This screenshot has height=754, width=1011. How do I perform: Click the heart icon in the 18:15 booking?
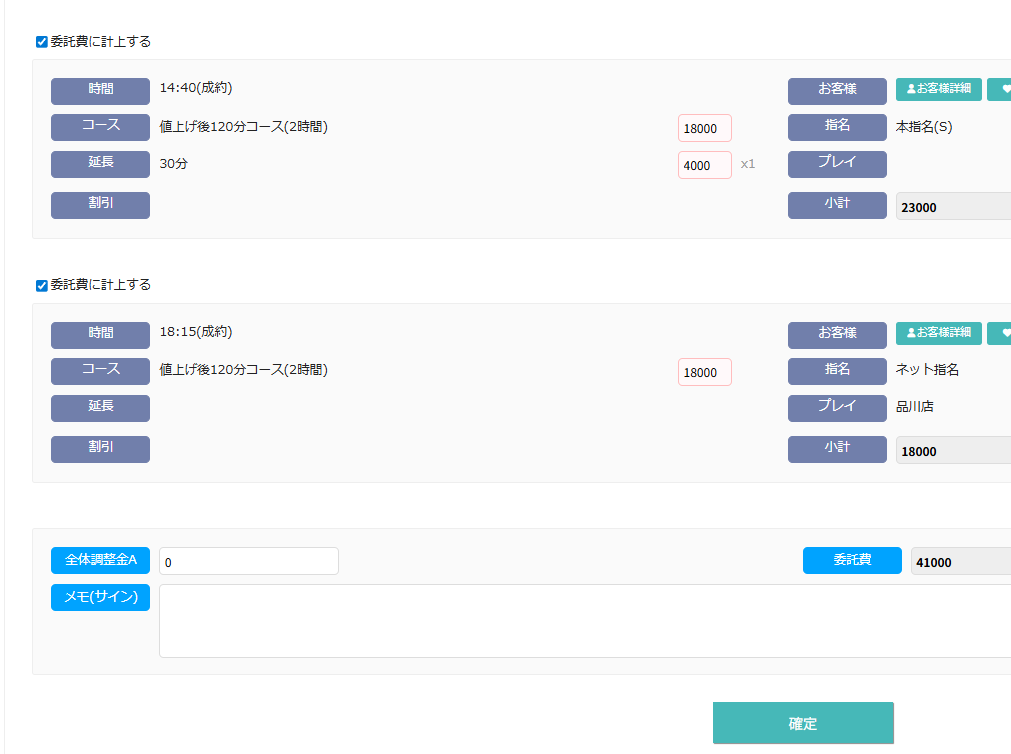coord(1000,333)
